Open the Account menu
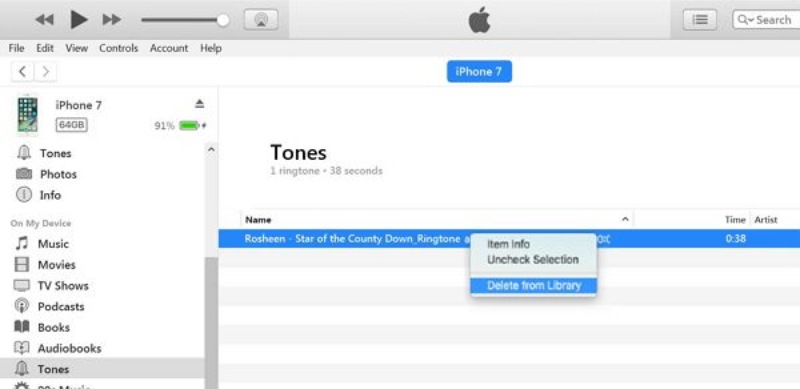800x389 pixels. (x=169, y=48)
